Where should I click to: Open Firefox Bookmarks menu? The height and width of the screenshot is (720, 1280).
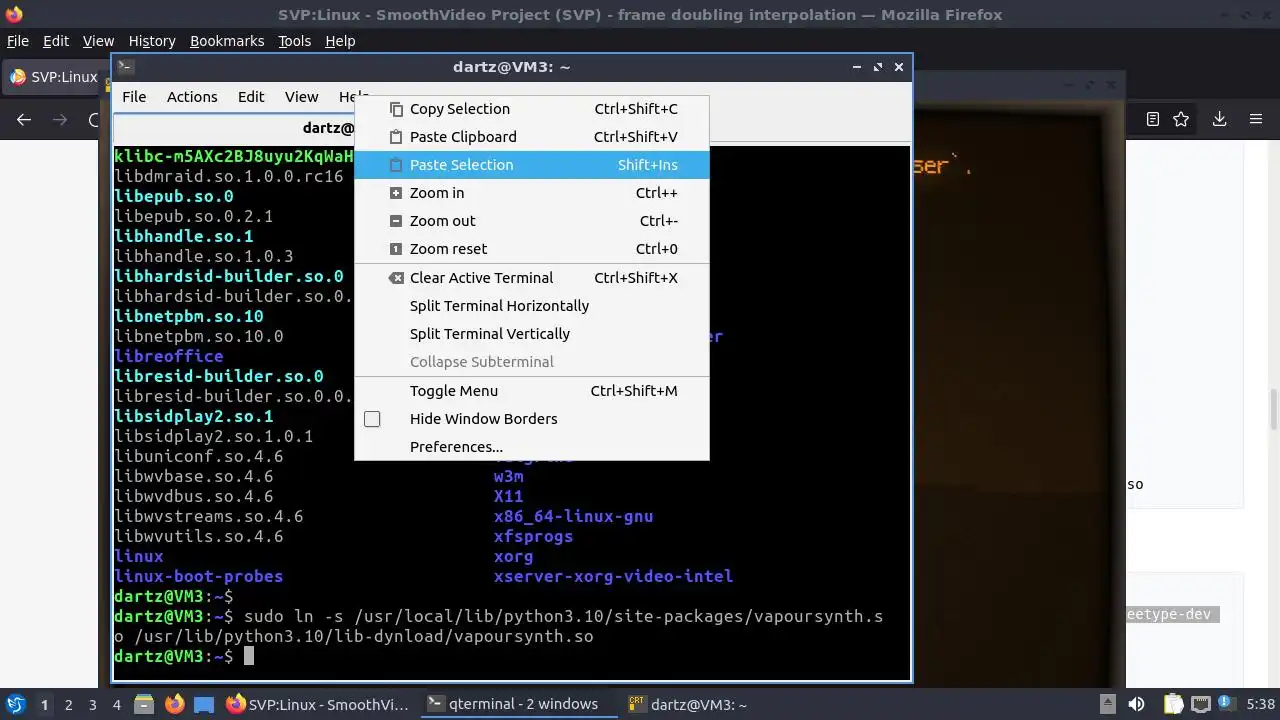tap(227, 41)
